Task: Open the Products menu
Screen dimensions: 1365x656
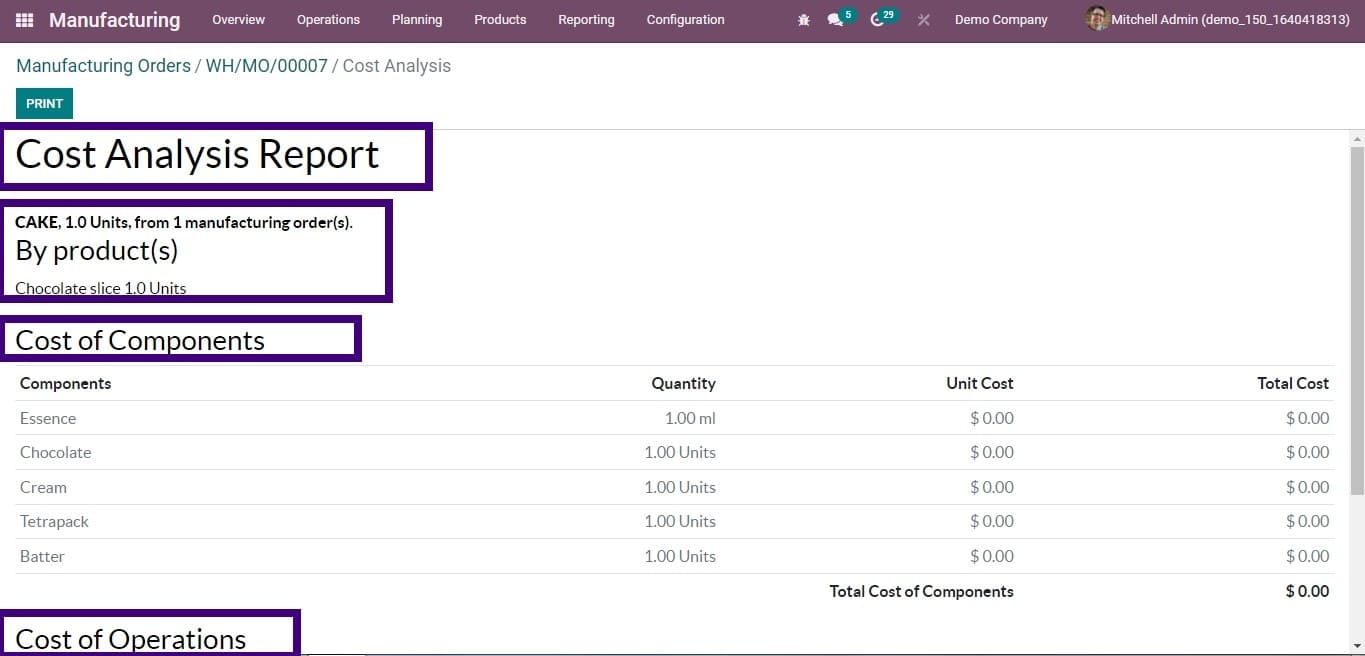Action: point(500,20)
